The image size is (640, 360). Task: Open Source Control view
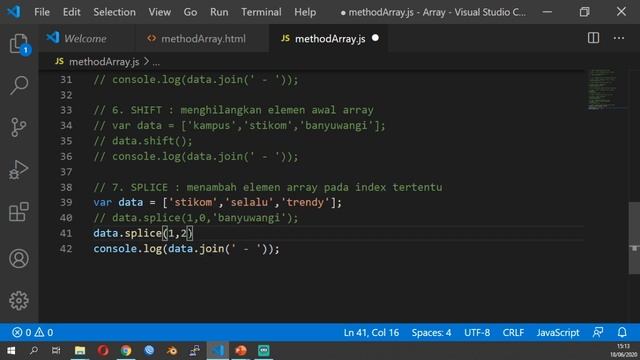(x=19, y=127)
